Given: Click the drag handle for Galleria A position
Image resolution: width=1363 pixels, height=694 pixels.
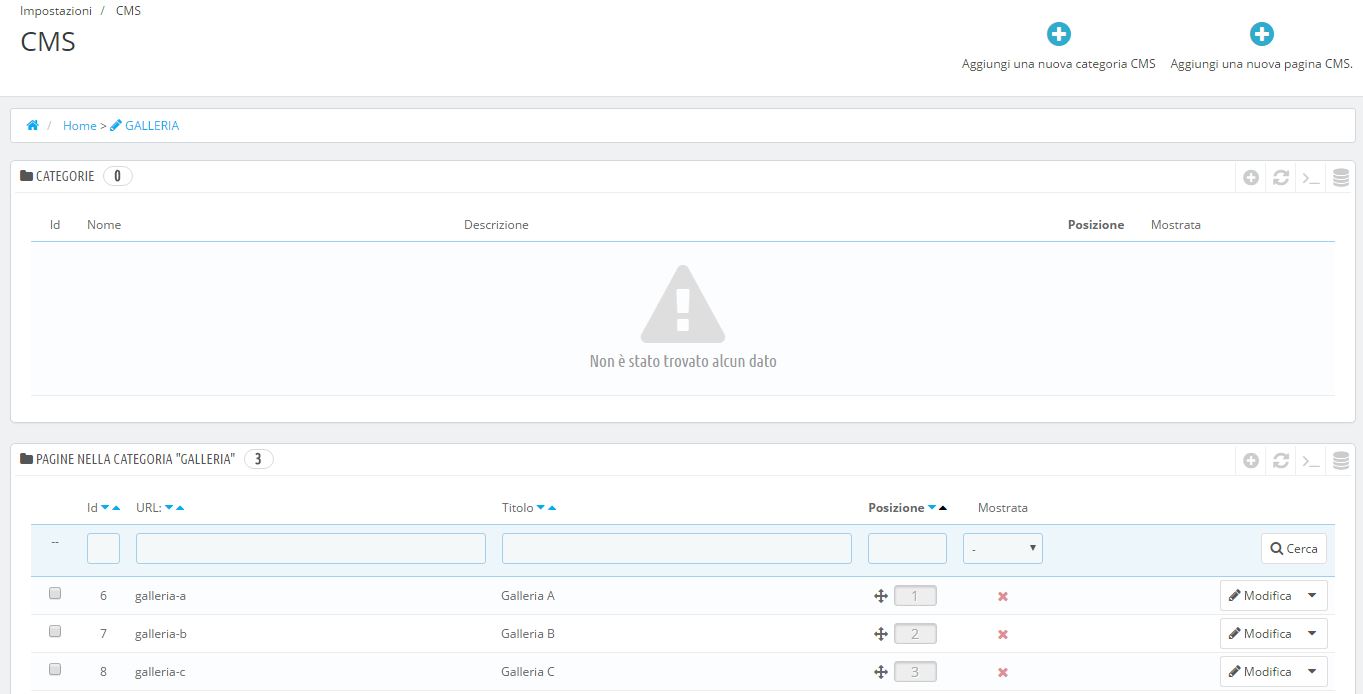Looking at the screenshot, I should [881, 597].
